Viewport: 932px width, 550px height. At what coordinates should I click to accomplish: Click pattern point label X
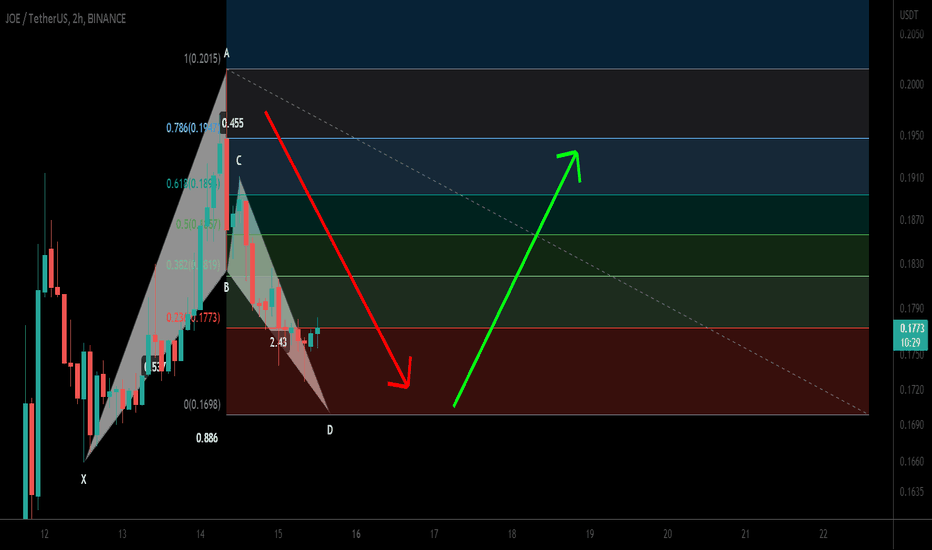point(84,479)
